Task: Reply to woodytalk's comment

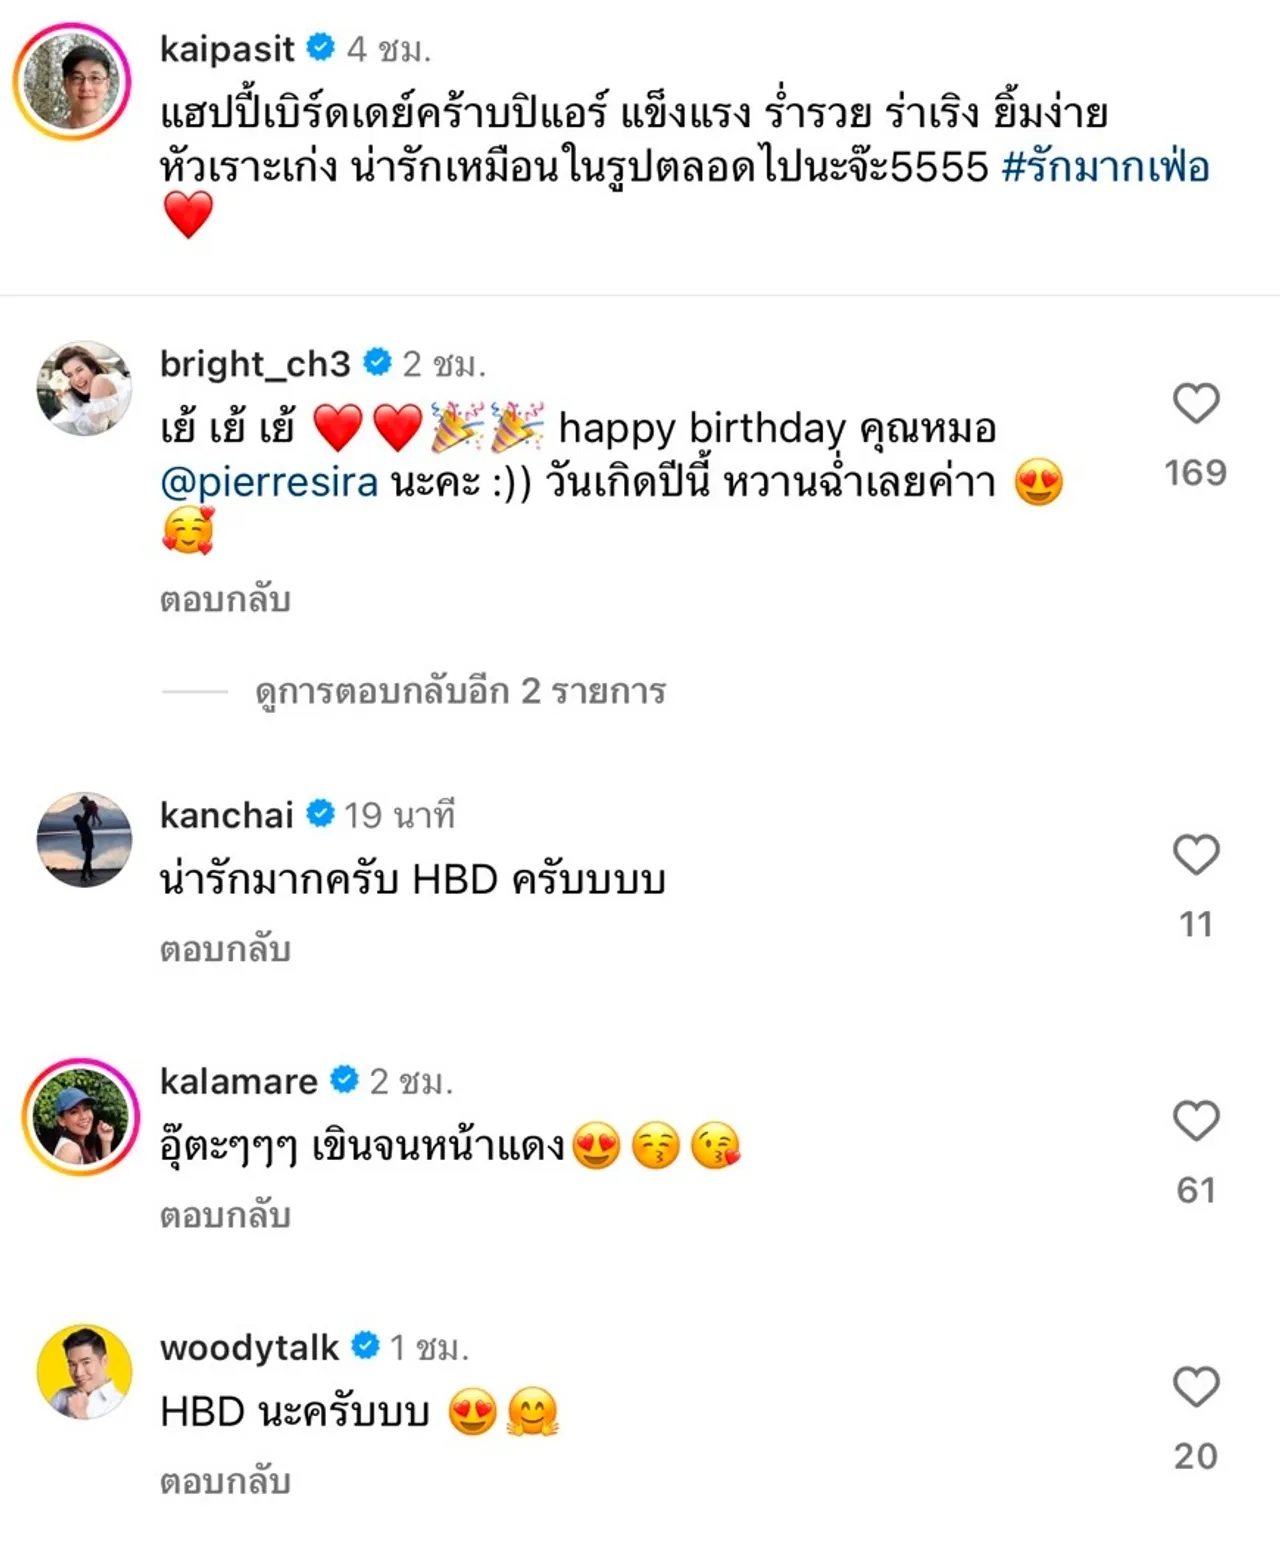Action: [225, 1481]
